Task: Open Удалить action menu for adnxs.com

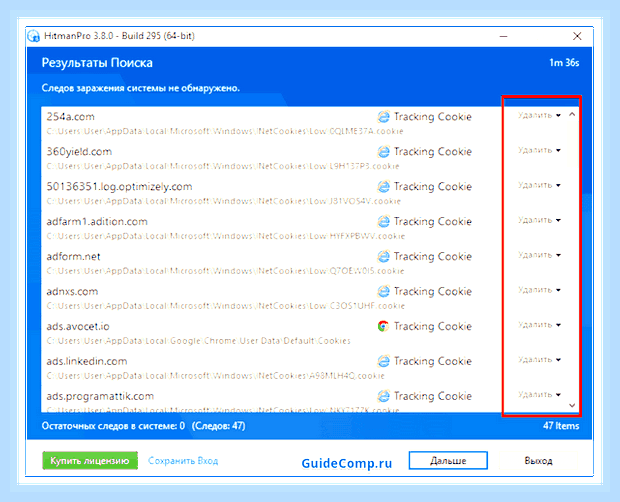Action: pyautogui.click(x=539, y=290)
